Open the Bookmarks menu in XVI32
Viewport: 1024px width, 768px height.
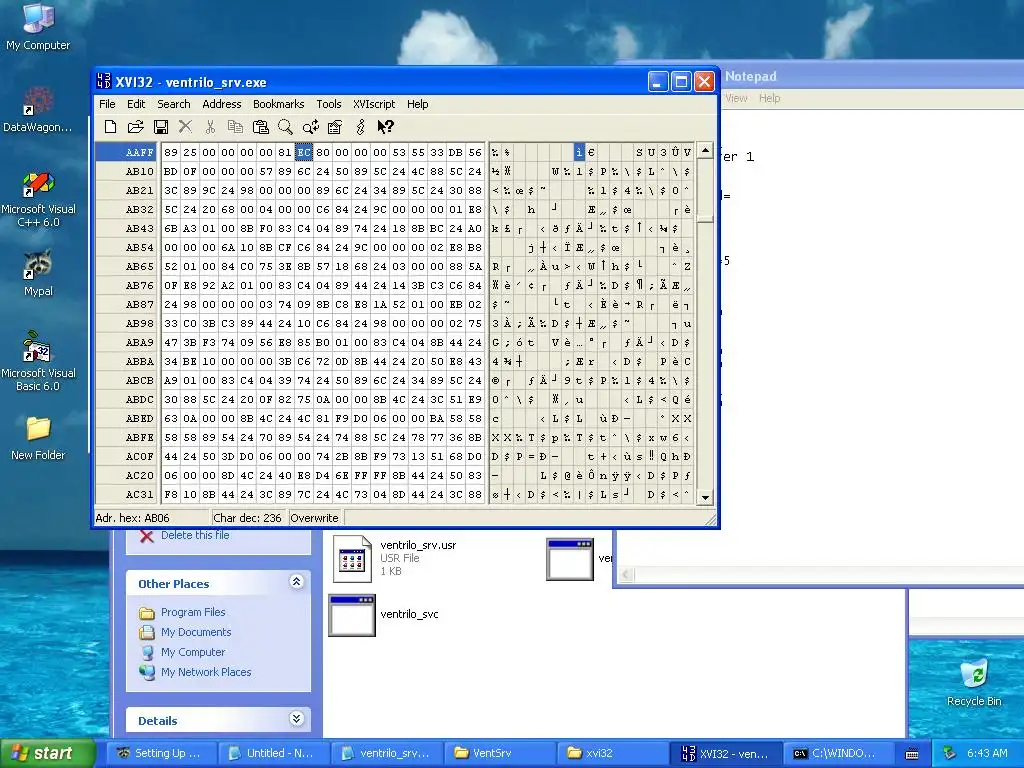279,104
